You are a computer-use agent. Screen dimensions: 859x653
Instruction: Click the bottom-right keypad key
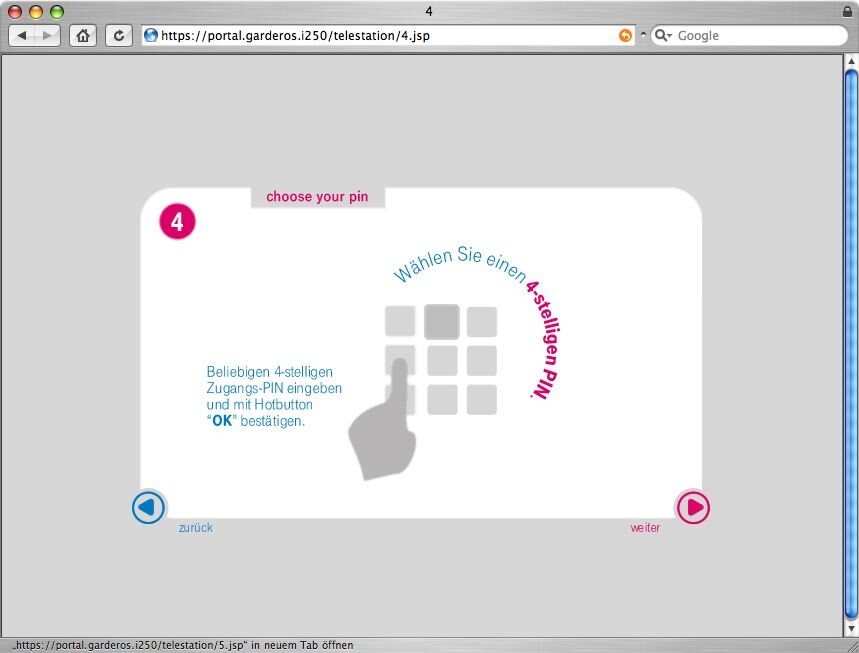tap(482, 399)
